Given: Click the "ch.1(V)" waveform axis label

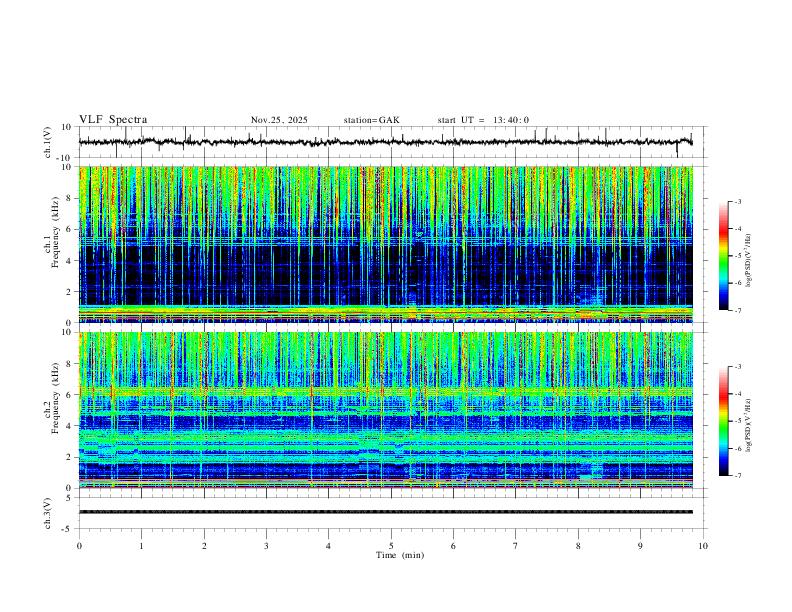Looking at the screenshot, I should (48, 142).
